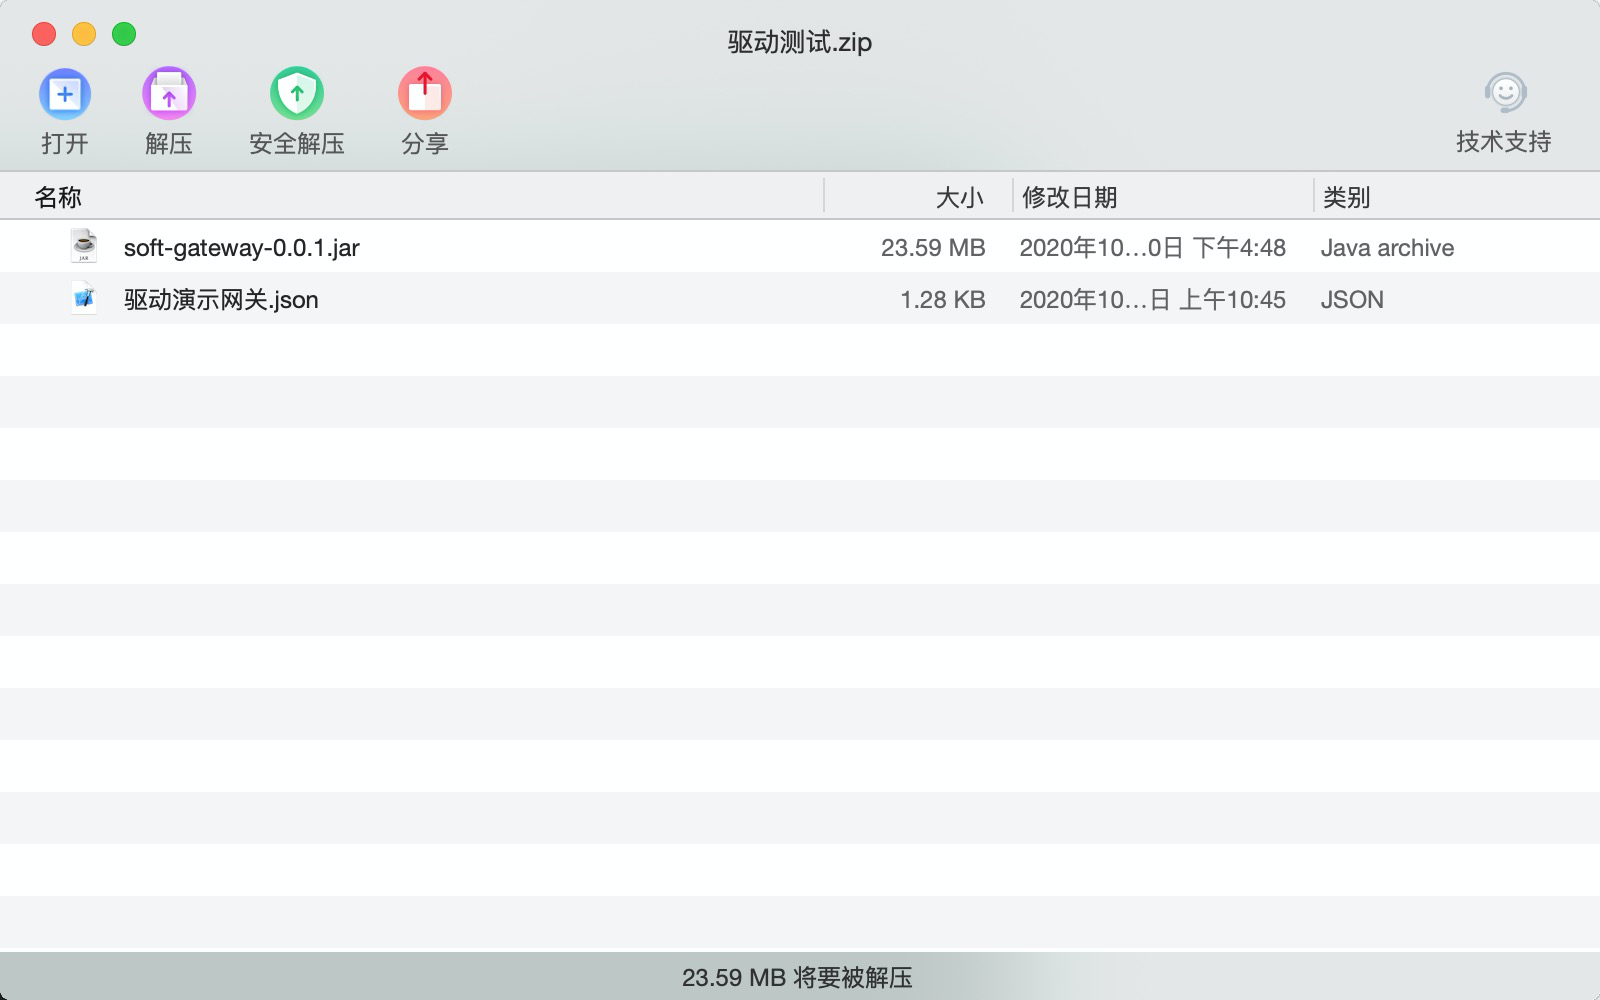The width and height of the screenshot is (1600, 1000).
Task: Click the status bar extraction size text
Action: (797, 977)
